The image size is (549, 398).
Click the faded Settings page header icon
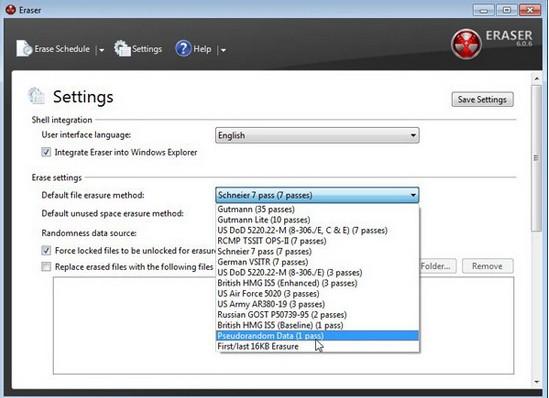click(36, 96)
